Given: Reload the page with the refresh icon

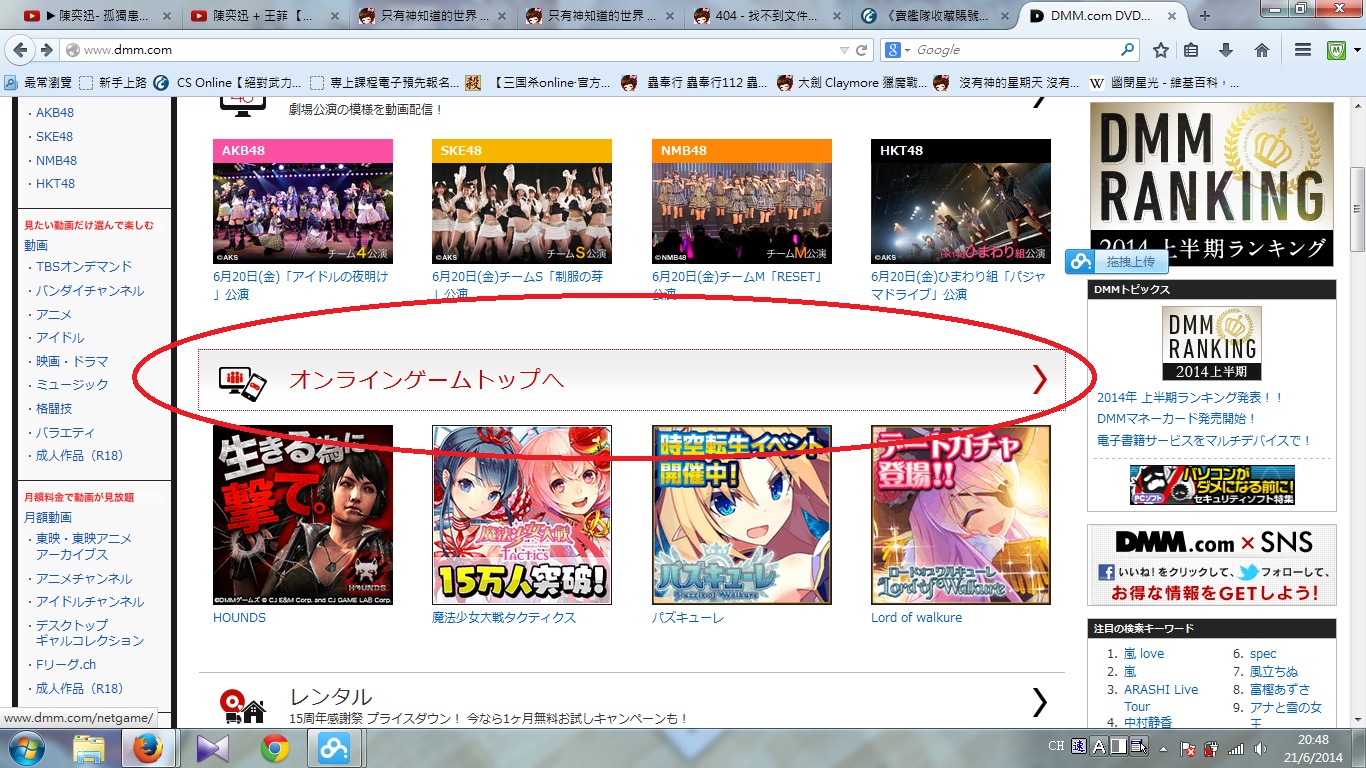Looking at the screenshot, I should pyautogui.click(x=862, y=50).
